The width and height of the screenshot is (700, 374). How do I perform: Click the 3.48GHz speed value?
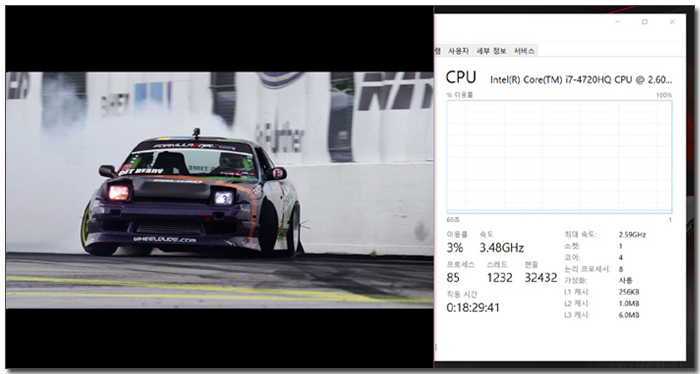[x=502, y=248]
